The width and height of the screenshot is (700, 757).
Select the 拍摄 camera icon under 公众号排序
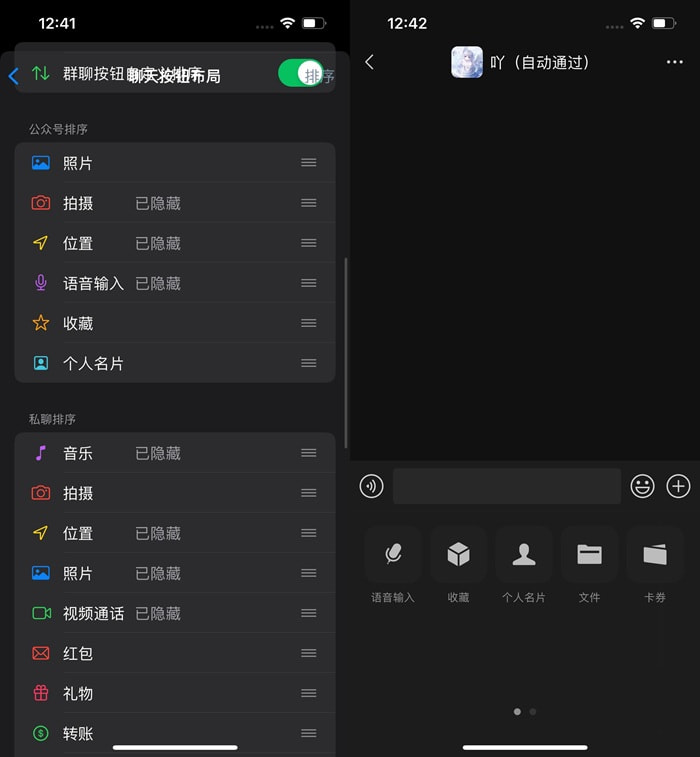coord(41,203)
